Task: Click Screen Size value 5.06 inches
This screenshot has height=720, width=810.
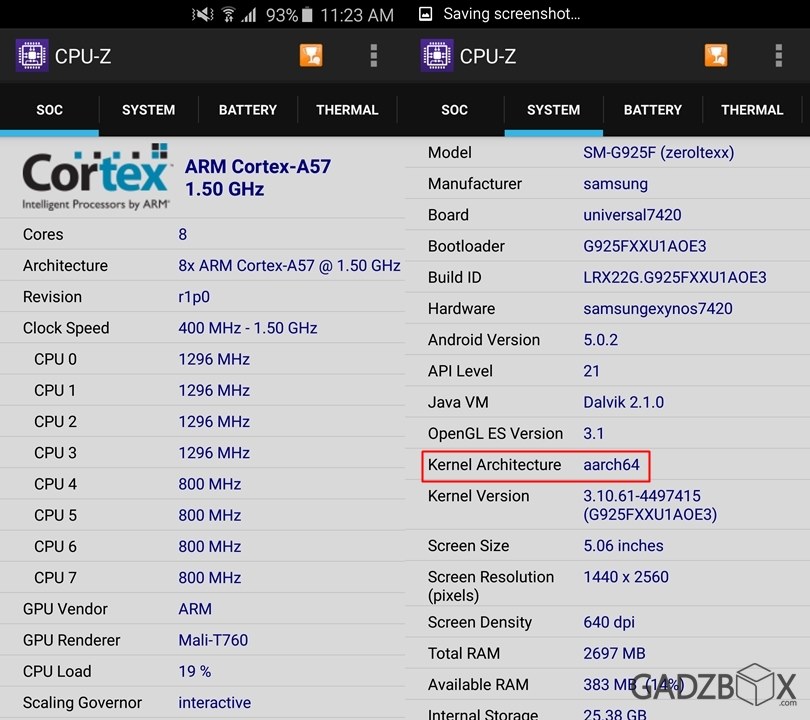Action: click(623, 546)
